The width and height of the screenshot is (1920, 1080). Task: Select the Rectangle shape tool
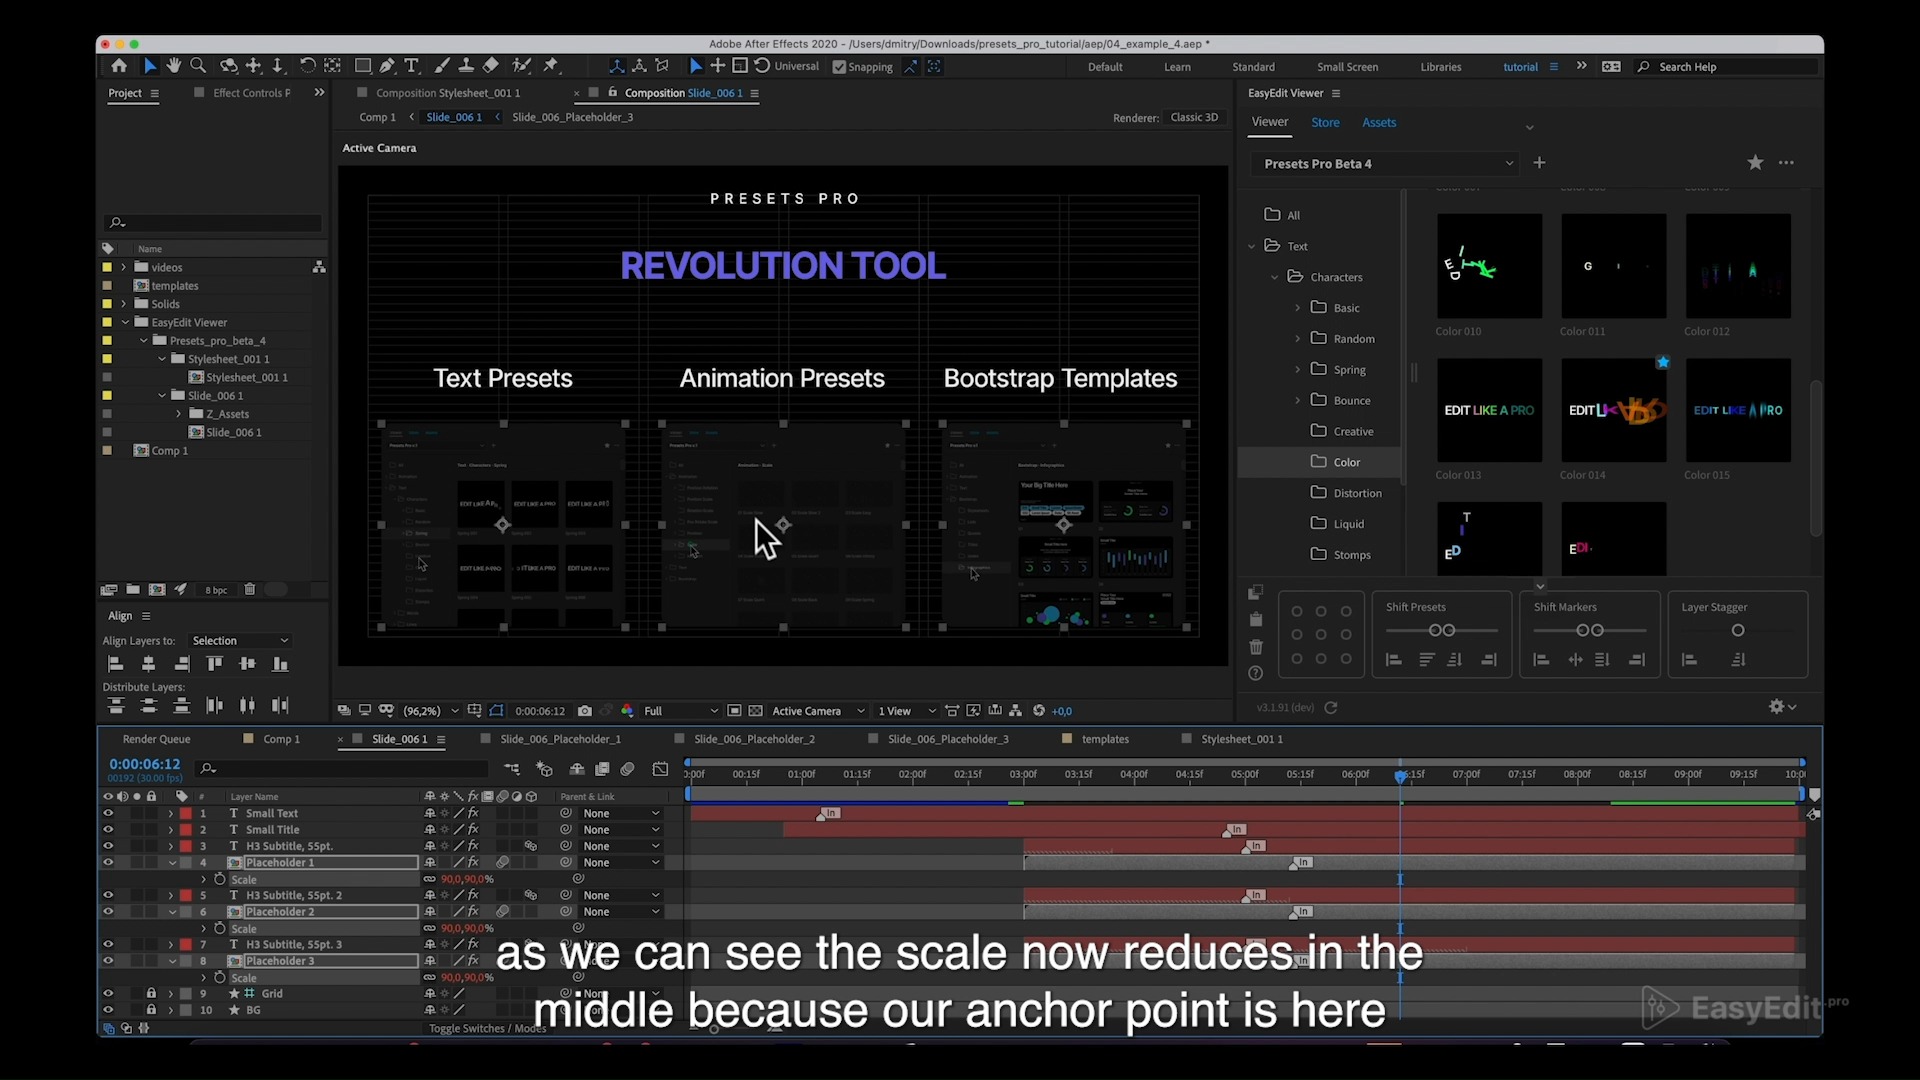363,66
